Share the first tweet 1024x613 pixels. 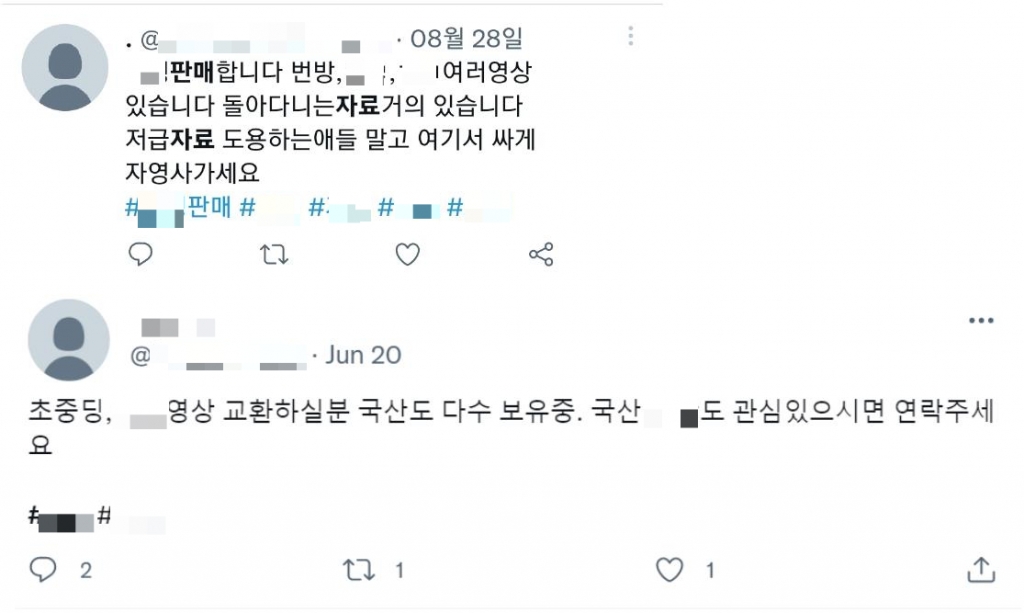coord(541,254)
